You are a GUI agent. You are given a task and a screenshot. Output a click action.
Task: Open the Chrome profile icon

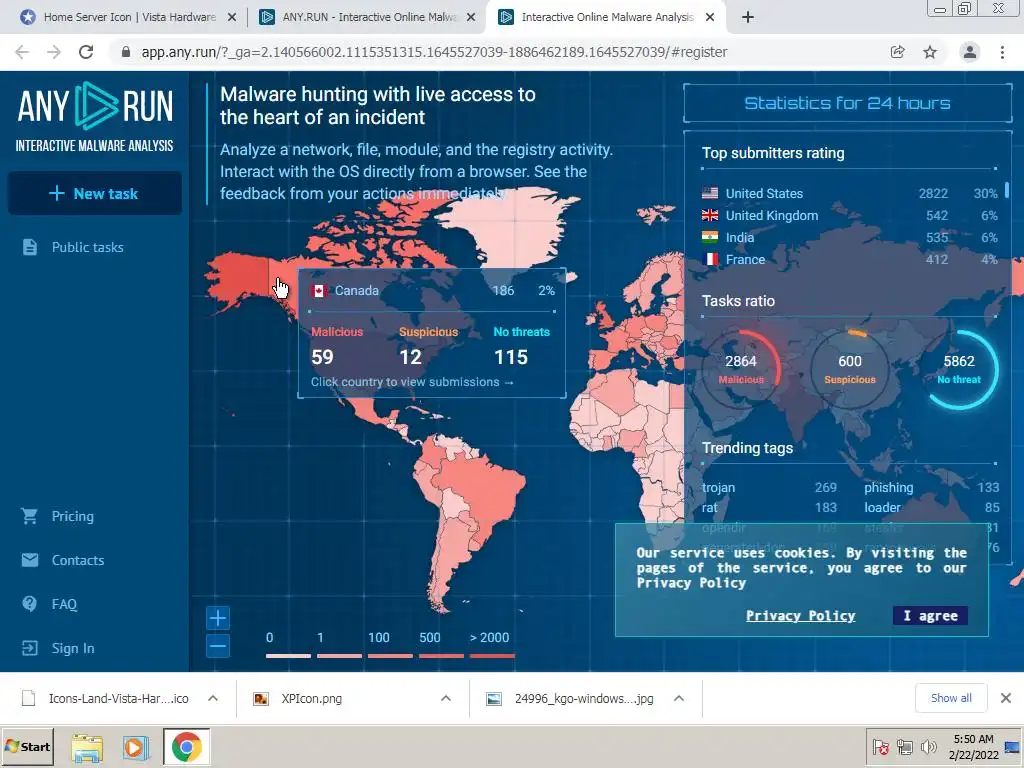pyautogui.click(x=970, y=52)
